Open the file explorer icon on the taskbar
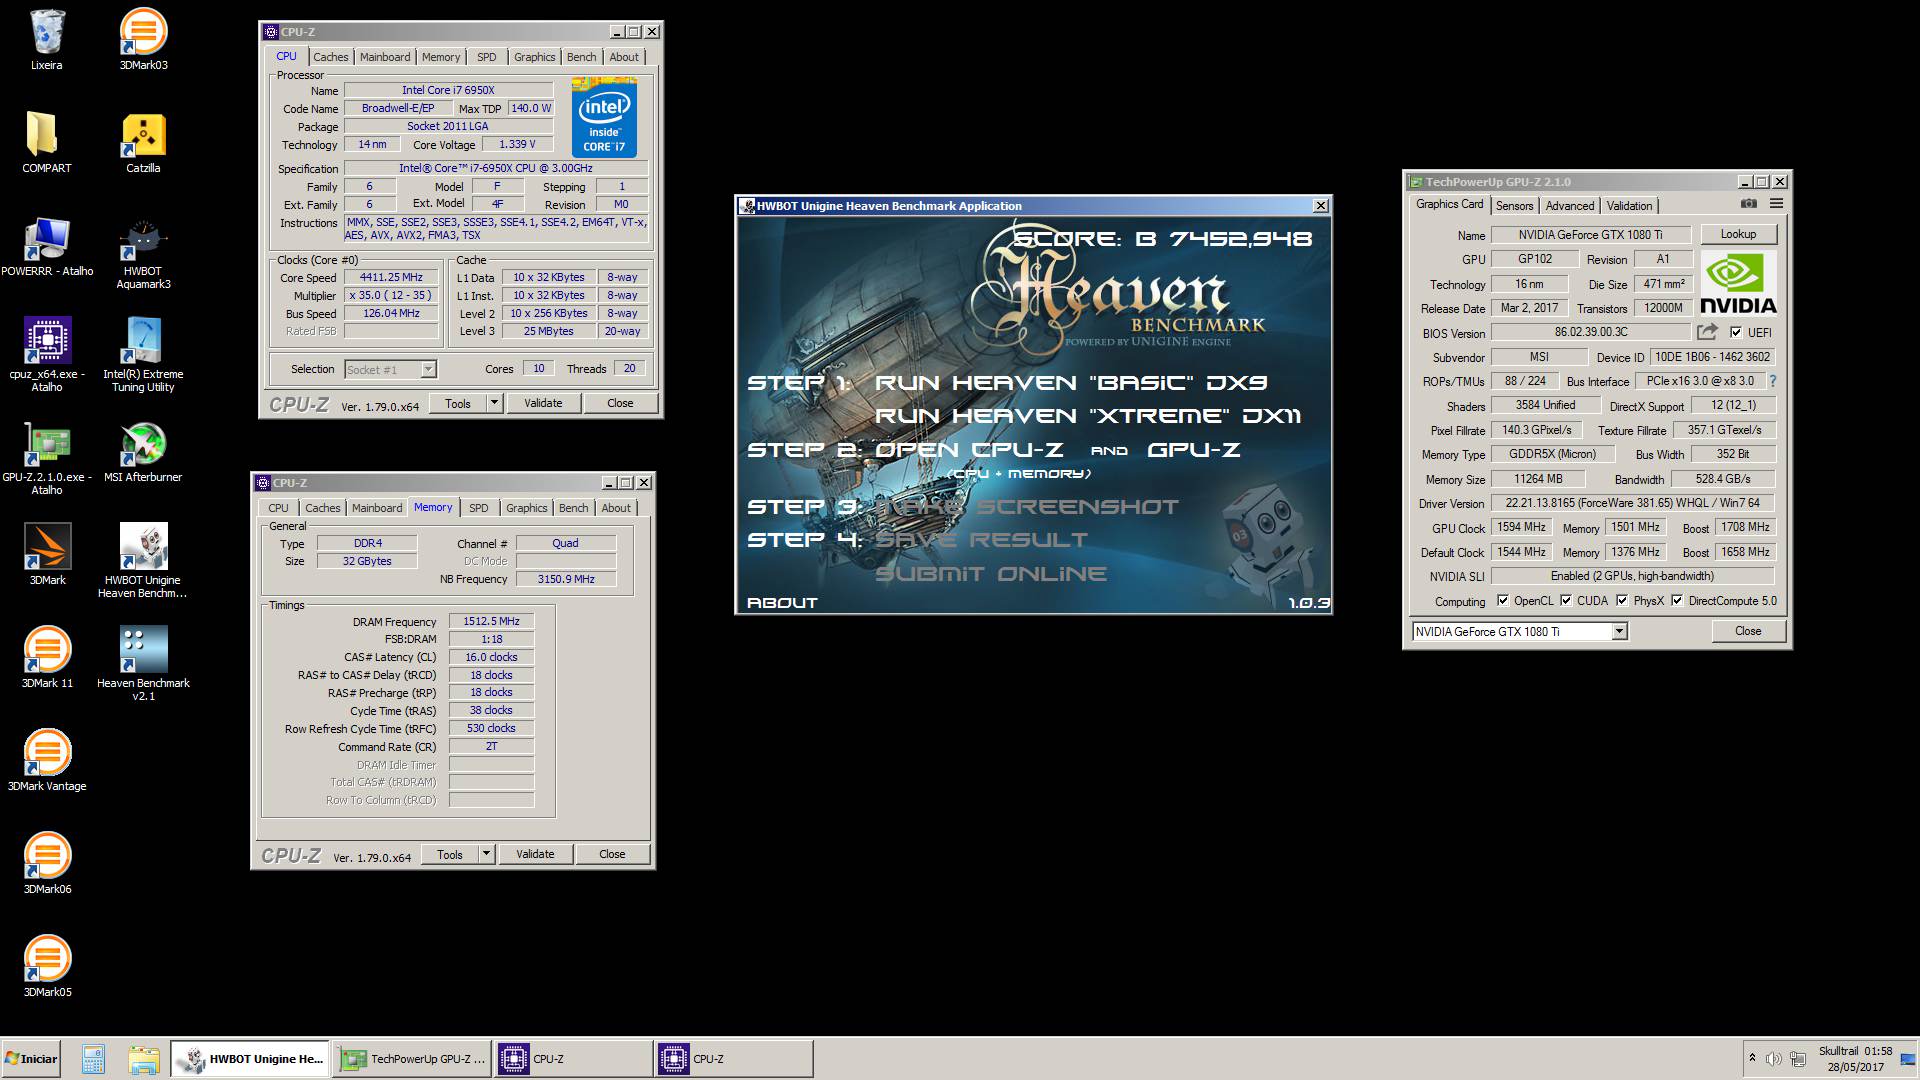1920x1080 pixels. 144,1059
